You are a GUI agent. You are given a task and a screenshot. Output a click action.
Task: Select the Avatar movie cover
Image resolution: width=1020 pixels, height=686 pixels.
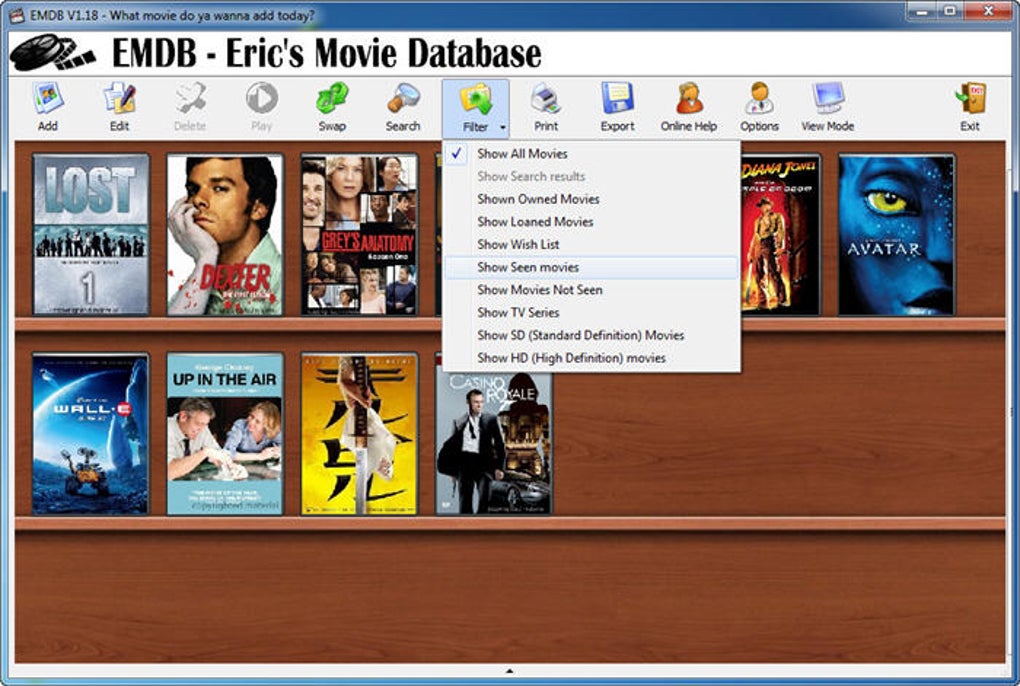tap(896, 235)
